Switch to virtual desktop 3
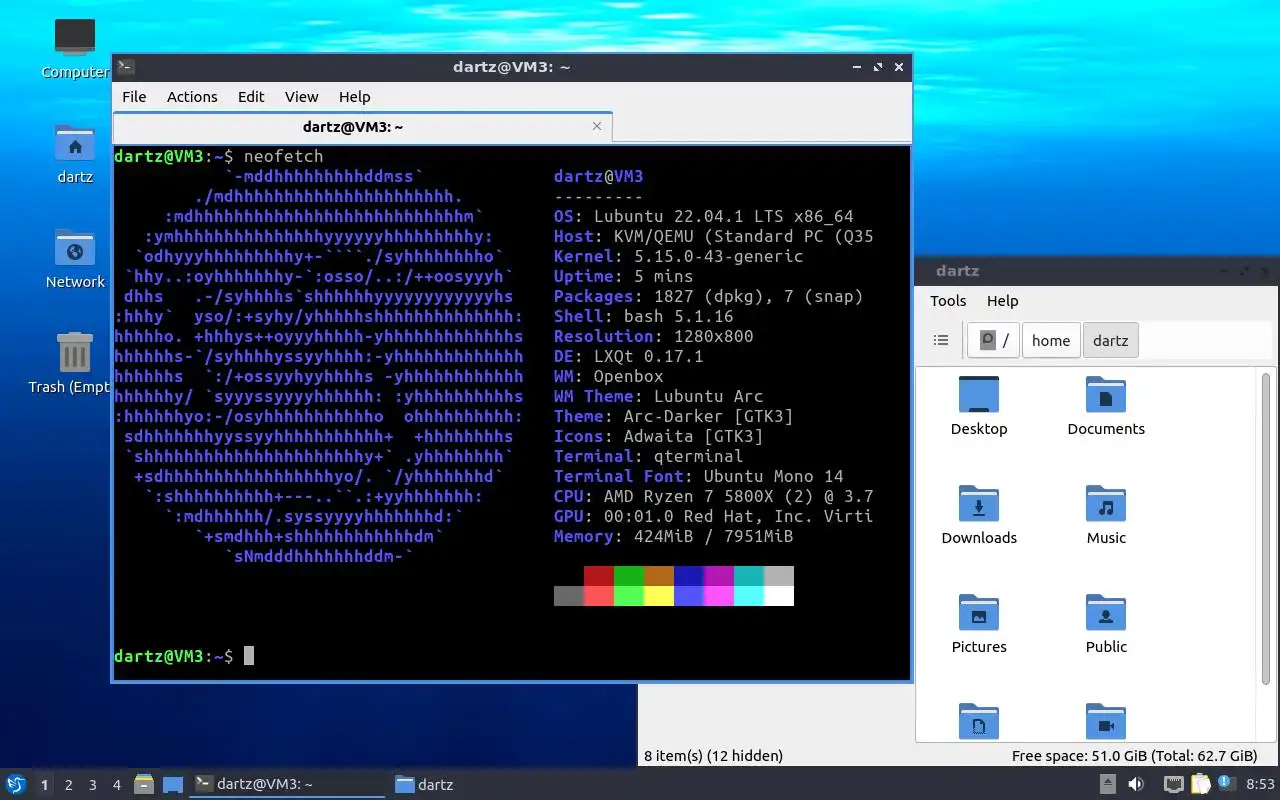The height and width of the screenshot is (800, 1280). (92, 785)
